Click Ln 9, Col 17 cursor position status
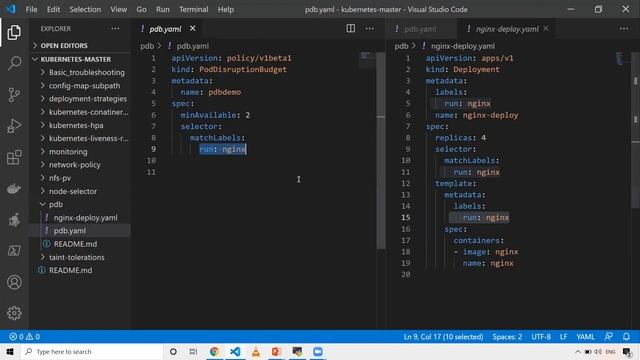Screen dimensions: 640x360 coord(443,337)
